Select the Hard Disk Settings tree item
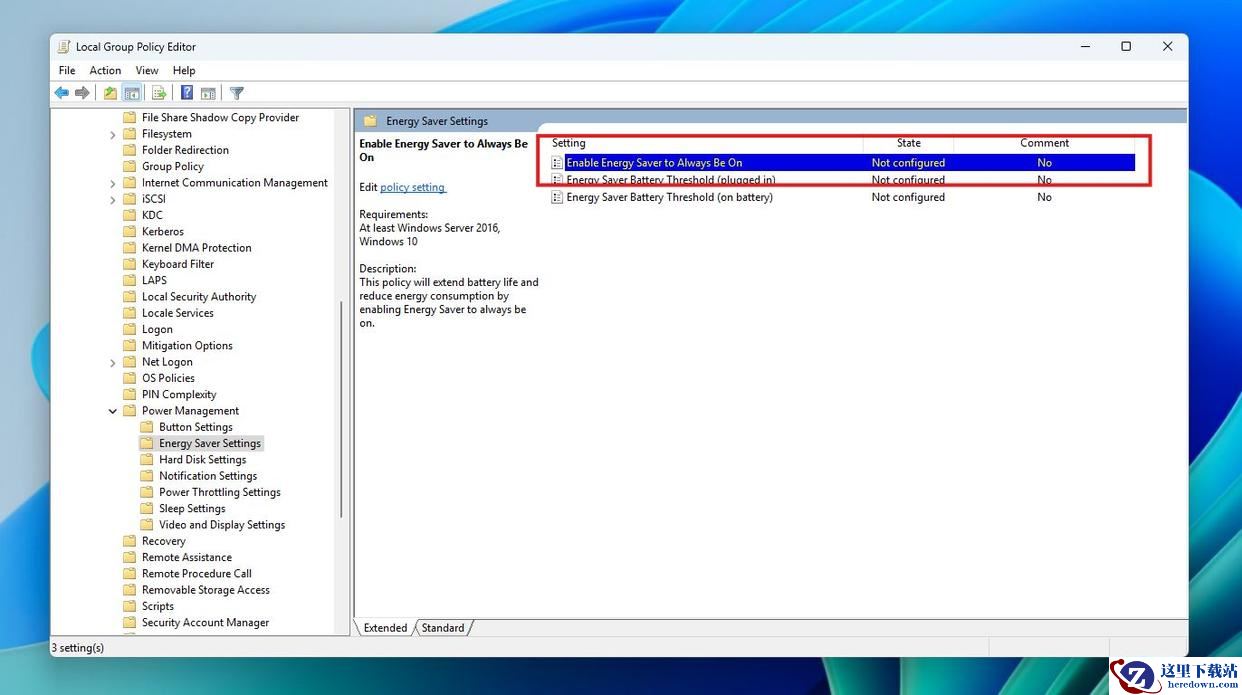Screen dimensions: 1242x695 202,460
